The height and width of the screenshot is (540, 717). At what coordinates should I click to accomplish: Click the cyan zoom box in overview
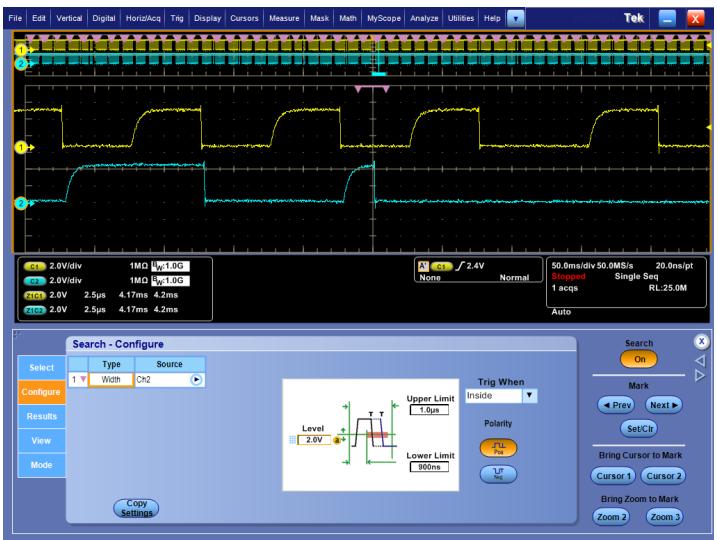pos(379,74)
